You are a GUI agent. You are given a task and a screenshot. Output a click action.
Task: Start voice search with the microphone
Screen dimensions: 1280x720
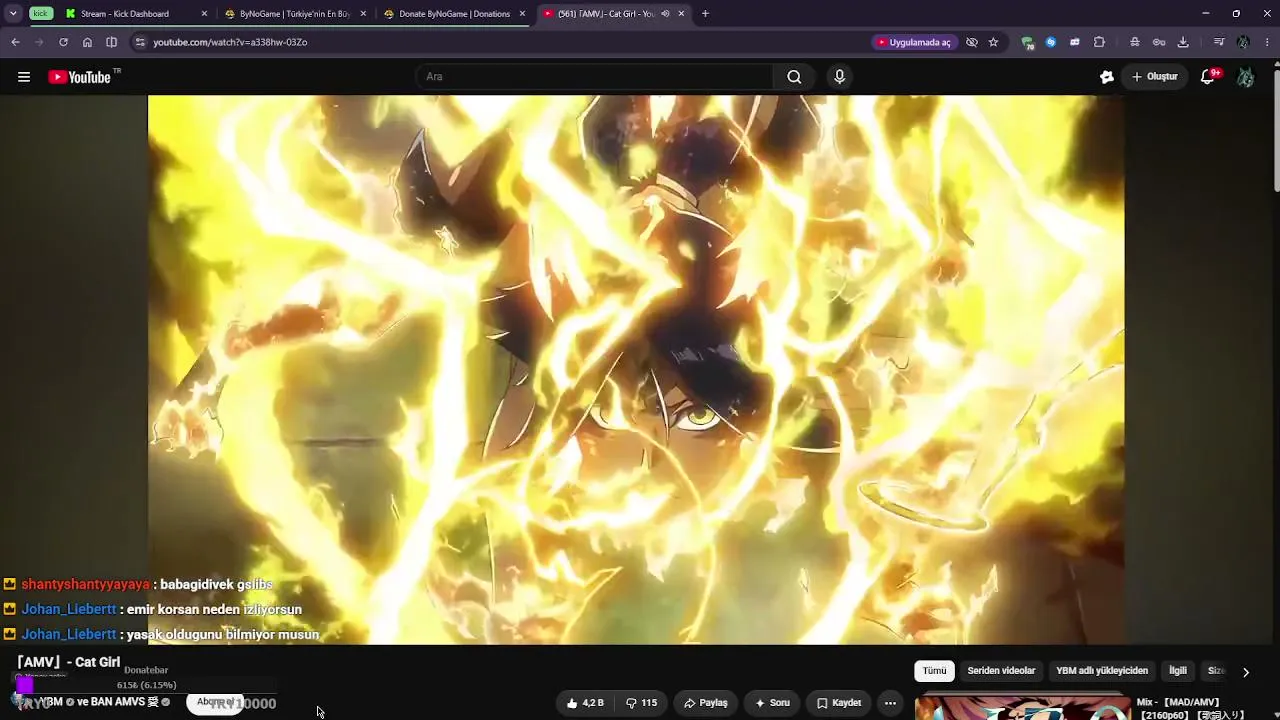point(839,77)
